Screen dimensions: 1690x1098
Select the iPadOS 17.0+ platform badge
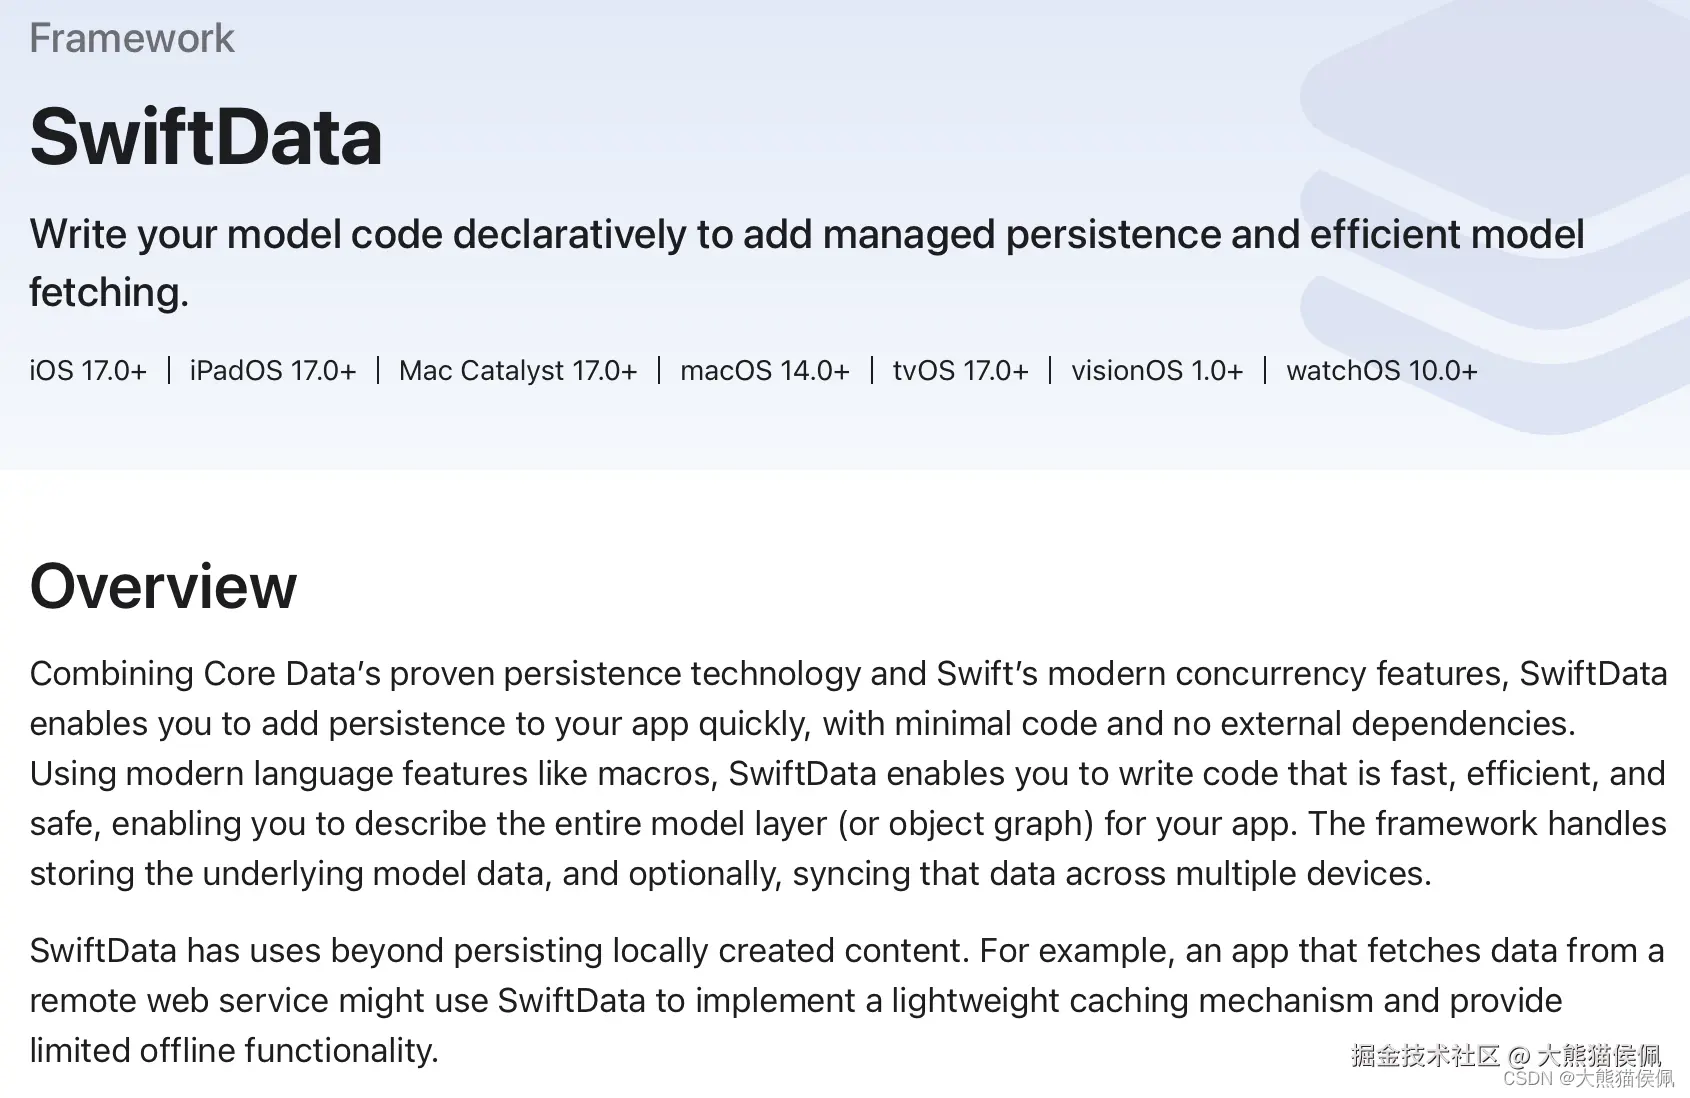(273, 371)
